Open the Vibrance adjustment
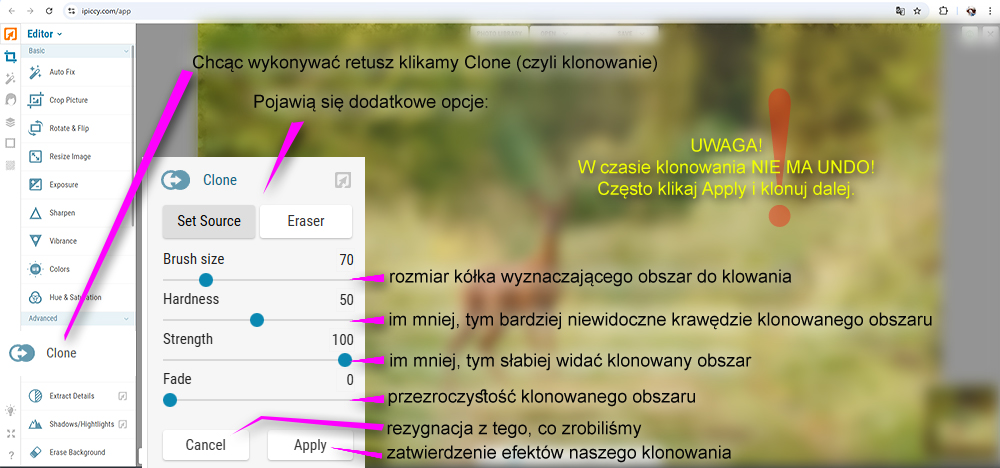This screenshot has width=1000, height=468. click(63, 240)
